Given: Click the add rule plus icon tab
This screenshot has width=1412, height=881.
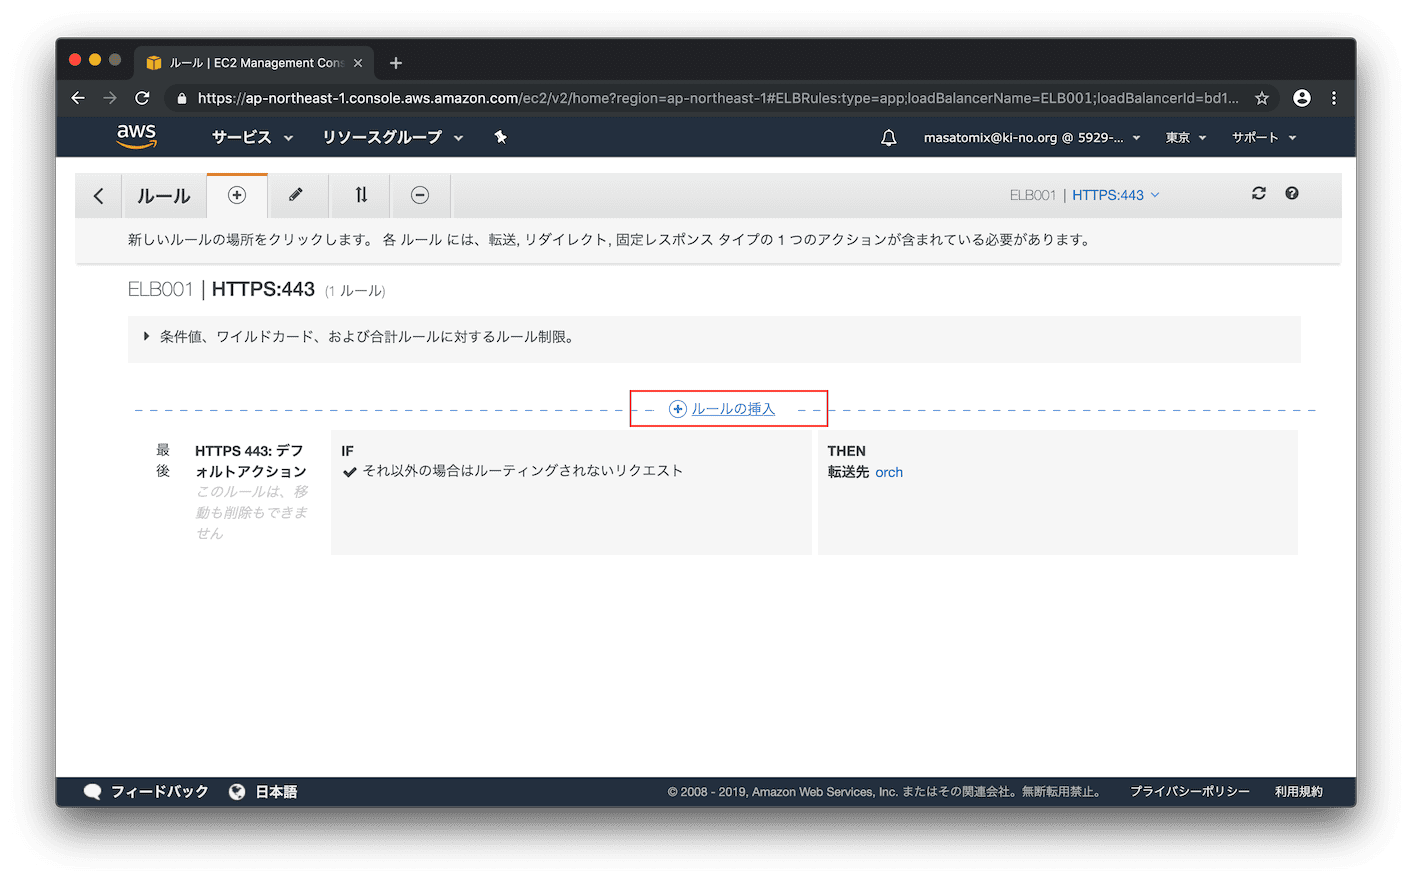Looking at the screenshot, I should tap(237, 195).
